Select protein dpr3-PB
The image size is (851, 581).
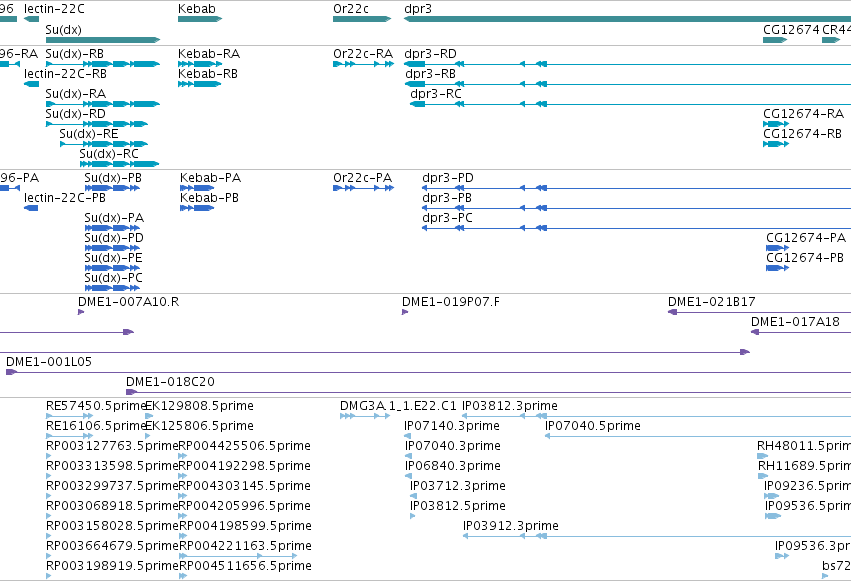637,208
